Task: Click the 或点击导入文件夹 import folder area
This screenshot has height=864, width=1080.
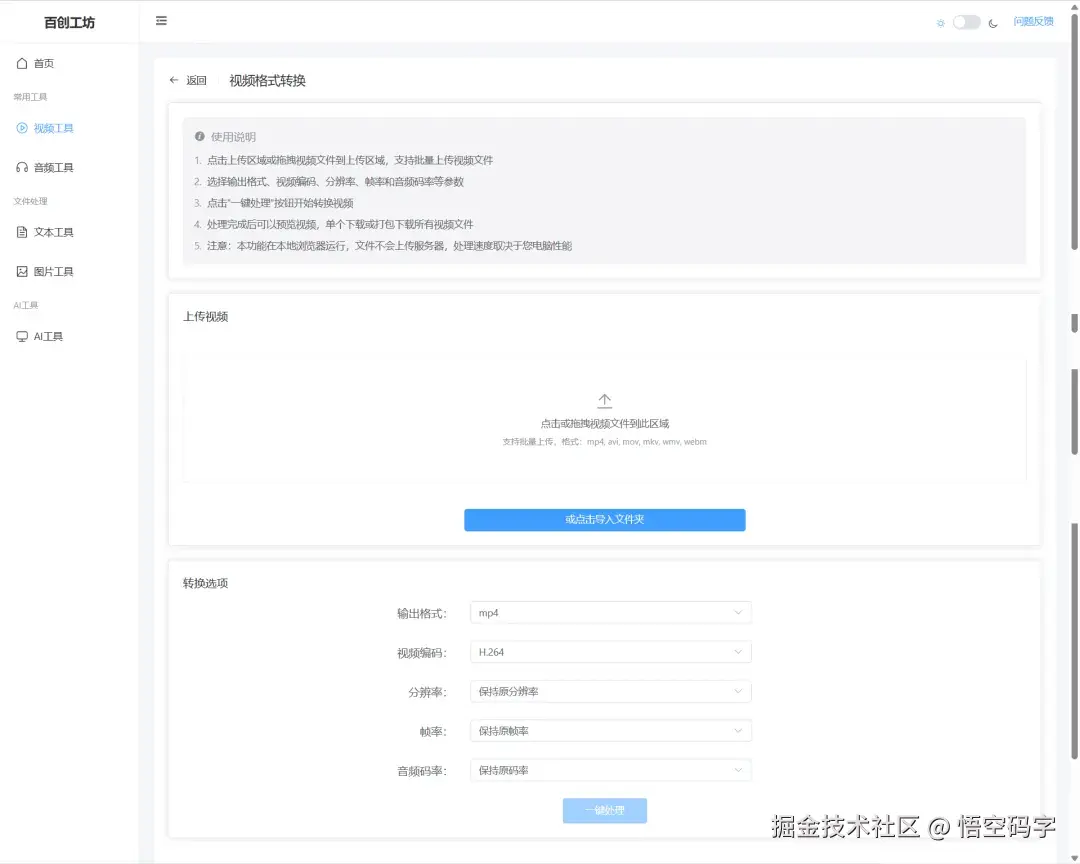Action: 604,520
